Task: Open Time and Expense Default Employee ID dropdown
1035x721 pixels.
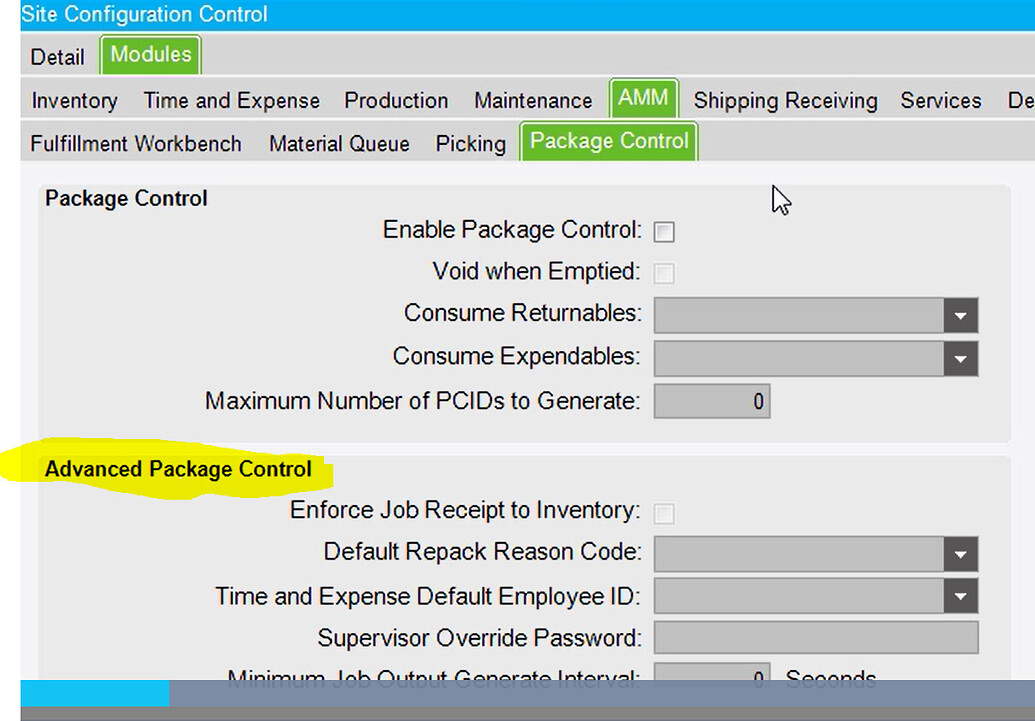Action: tap(960, 596)
